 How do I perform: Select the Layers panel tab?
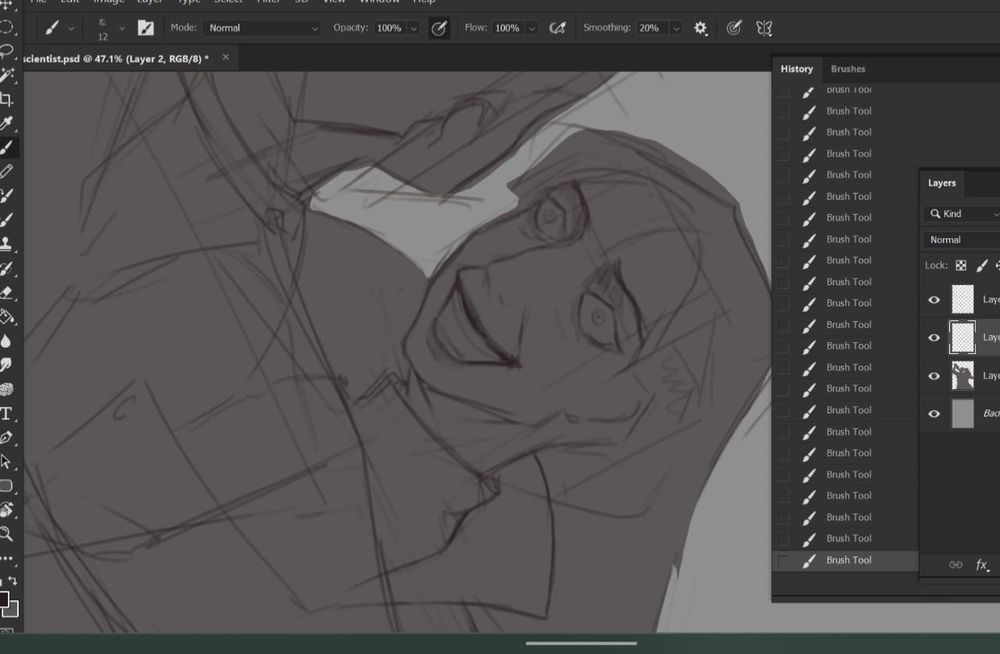point(942,183)
